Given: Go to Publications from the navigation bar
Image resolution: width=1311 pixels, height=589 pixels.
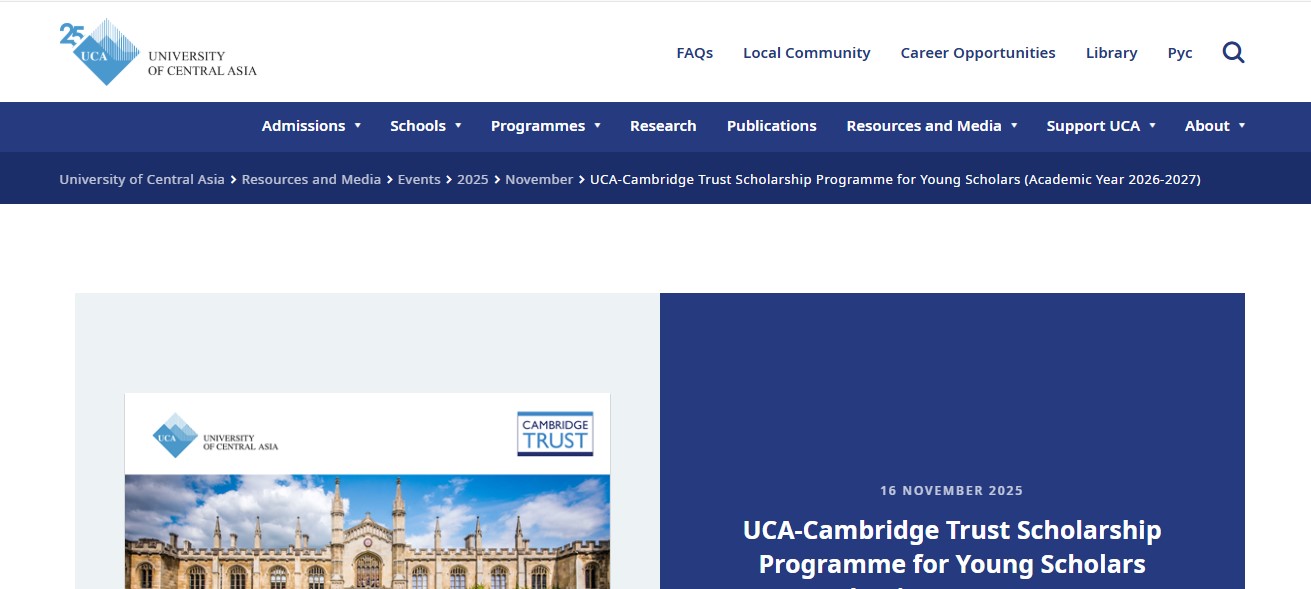Looking at the screenshot, I should pos(771,126).
